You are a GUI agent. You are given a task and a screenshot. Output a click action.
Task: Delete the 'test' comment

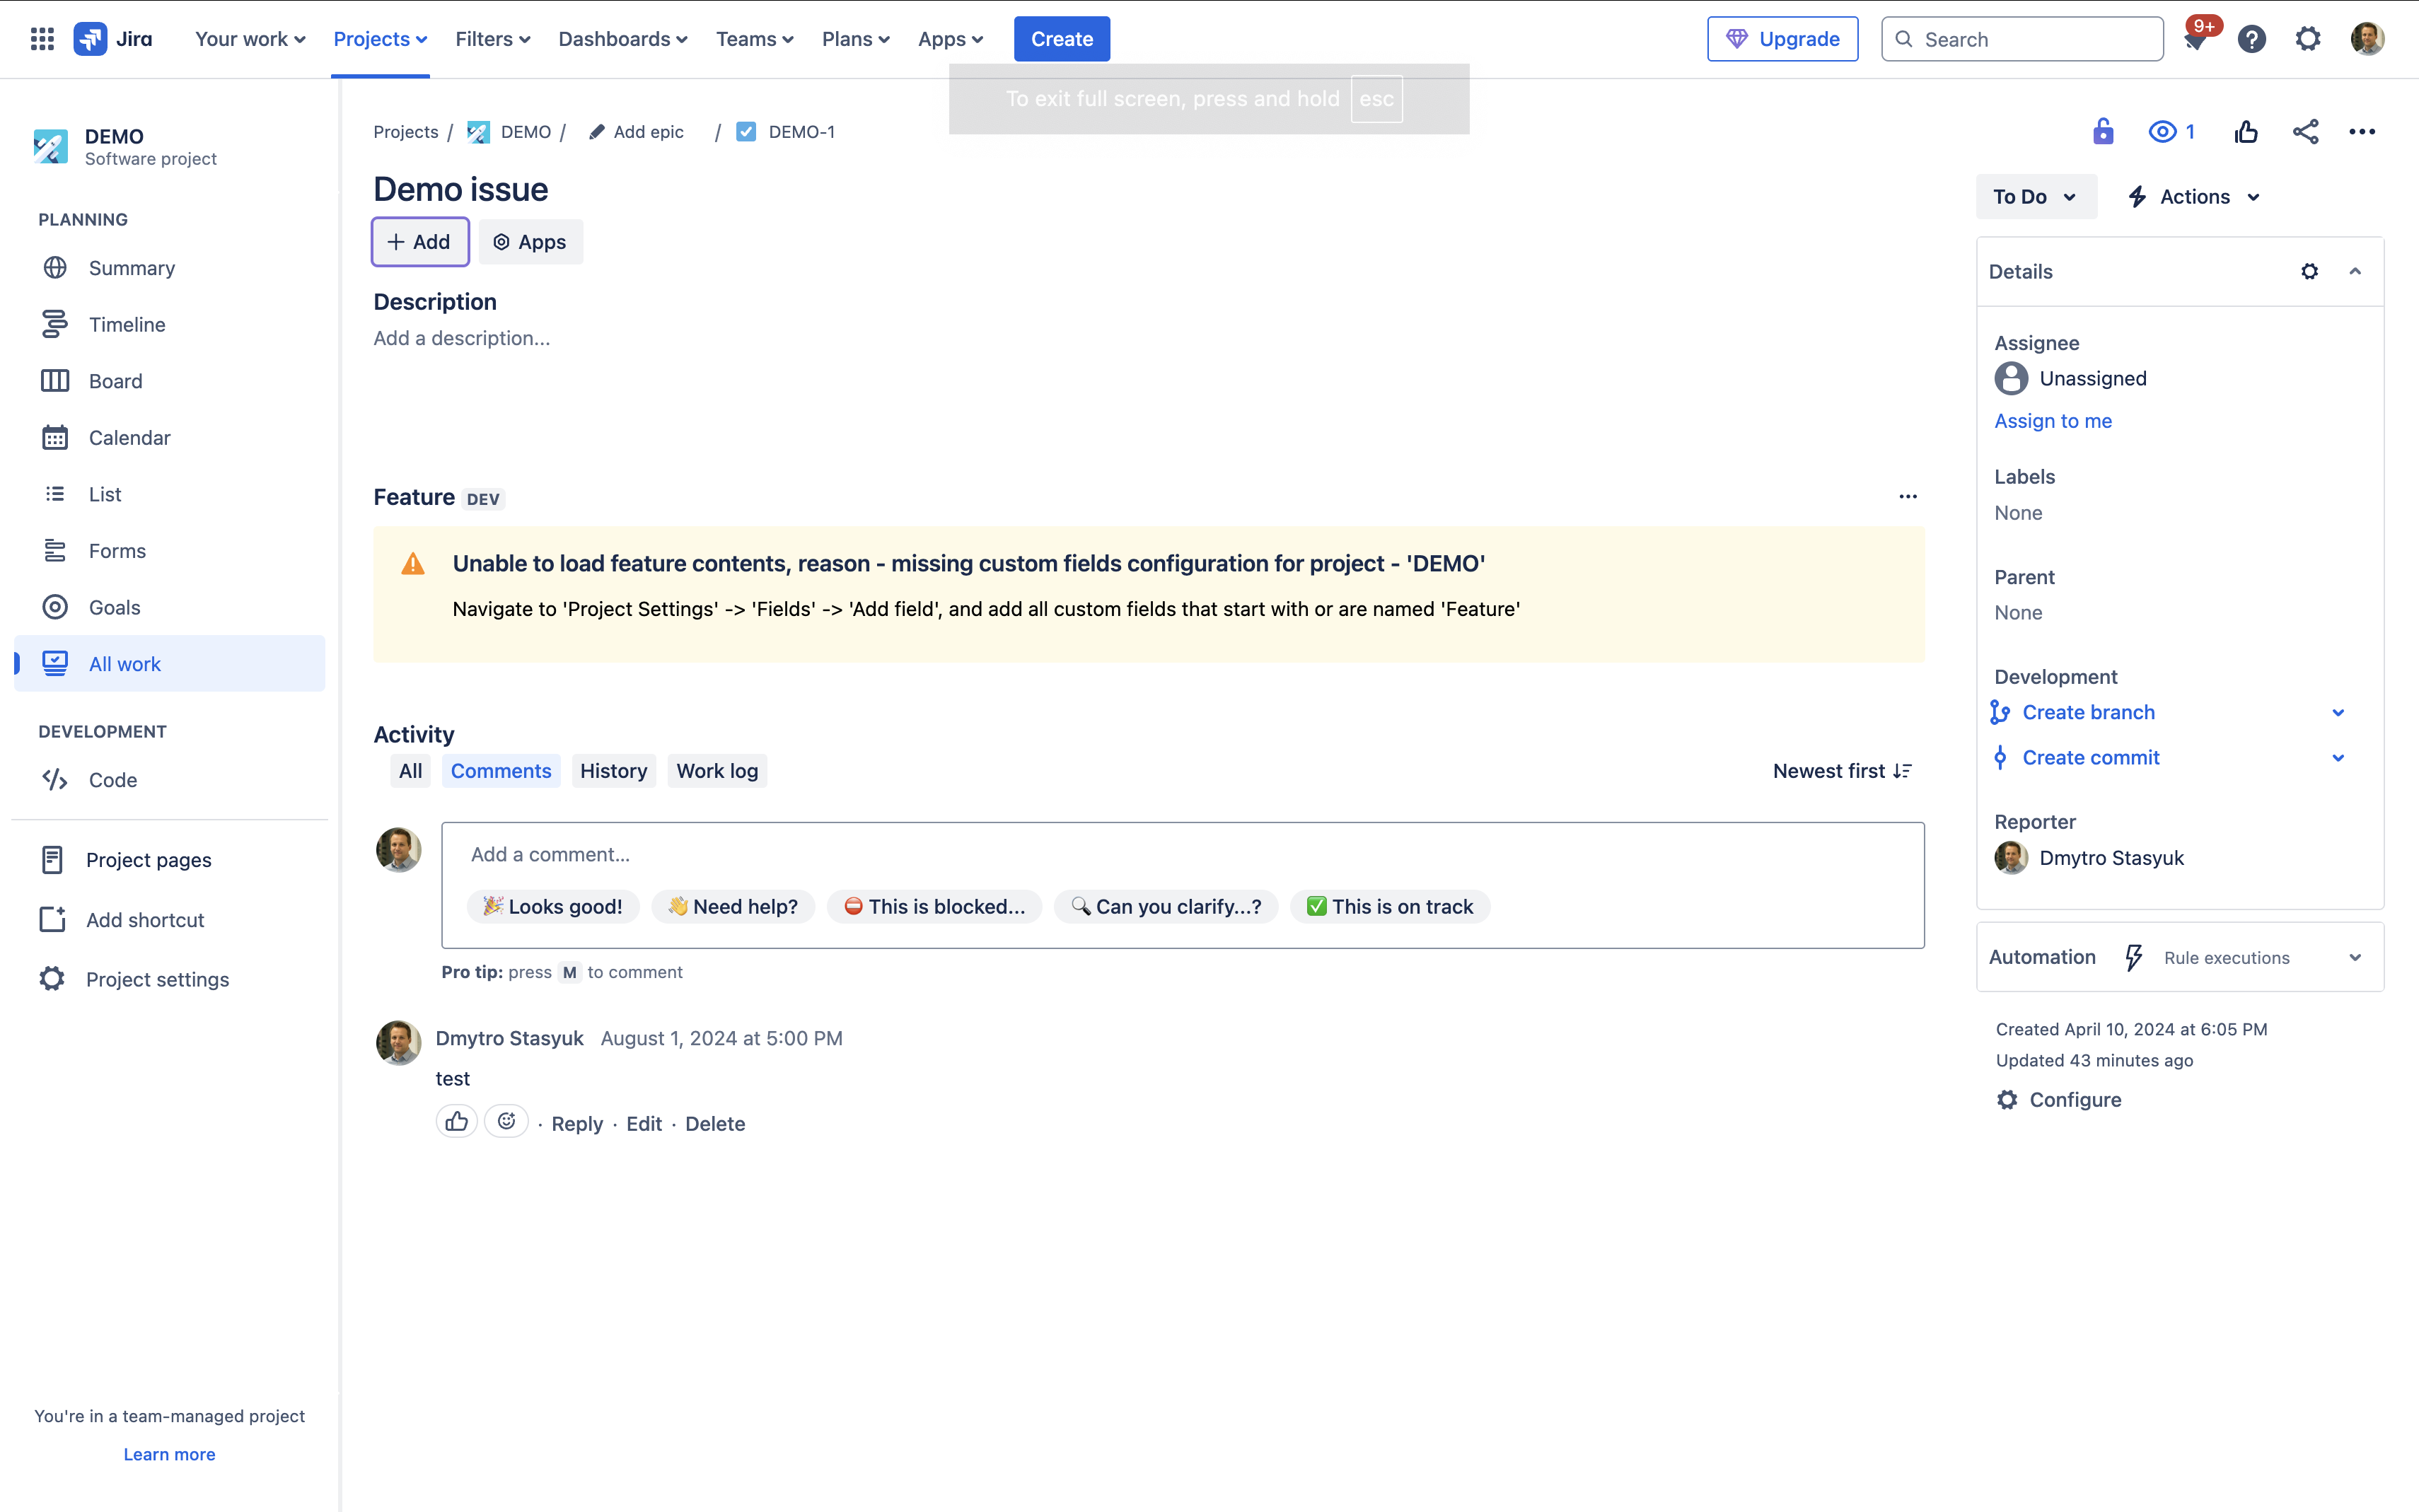(715, 1124)
